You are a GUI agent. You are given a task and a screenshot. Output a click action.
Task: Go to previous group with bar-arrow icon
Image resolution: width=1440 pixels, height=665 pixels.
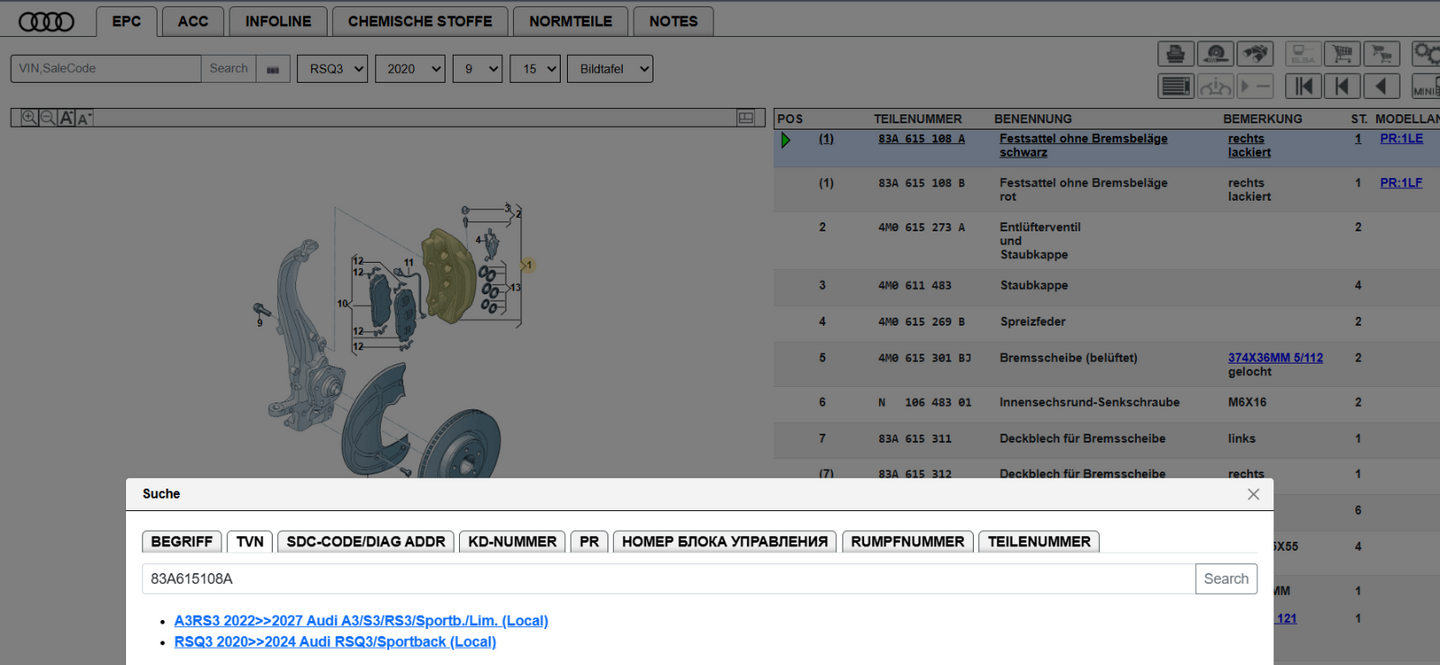[1342, 86]
